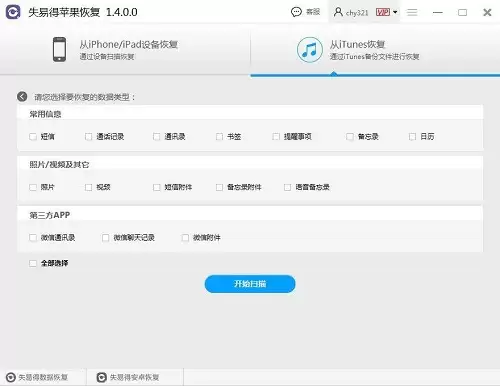The width and height of the screenshot is (500, 386).
Task: Click the back arrow icon beside data type prompt
Action: click(x=22, y=97)
